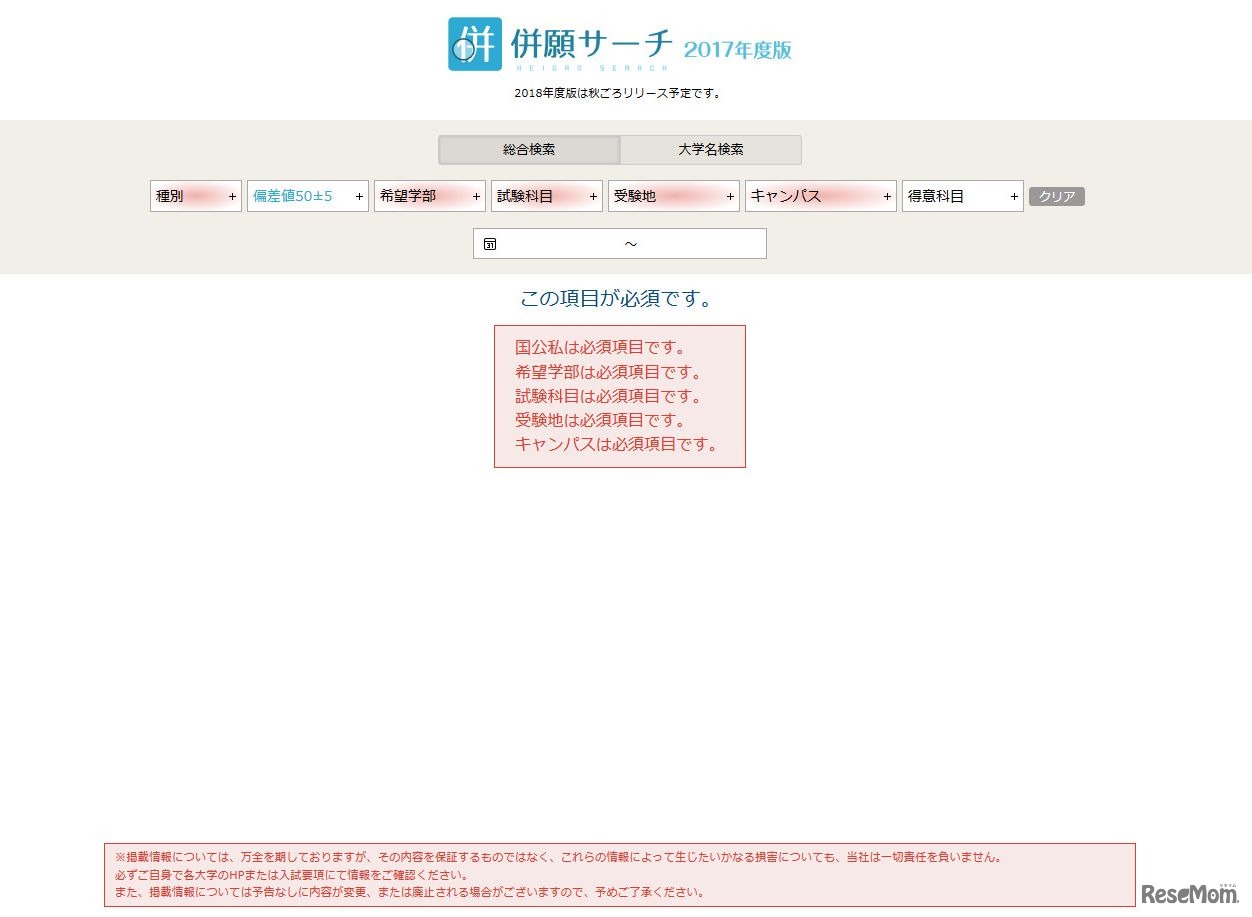The height and width of the screenshot is (917, 1252).
Task: Click the 受験地は必須項目です error message
Action: click(x=600, y=420)
